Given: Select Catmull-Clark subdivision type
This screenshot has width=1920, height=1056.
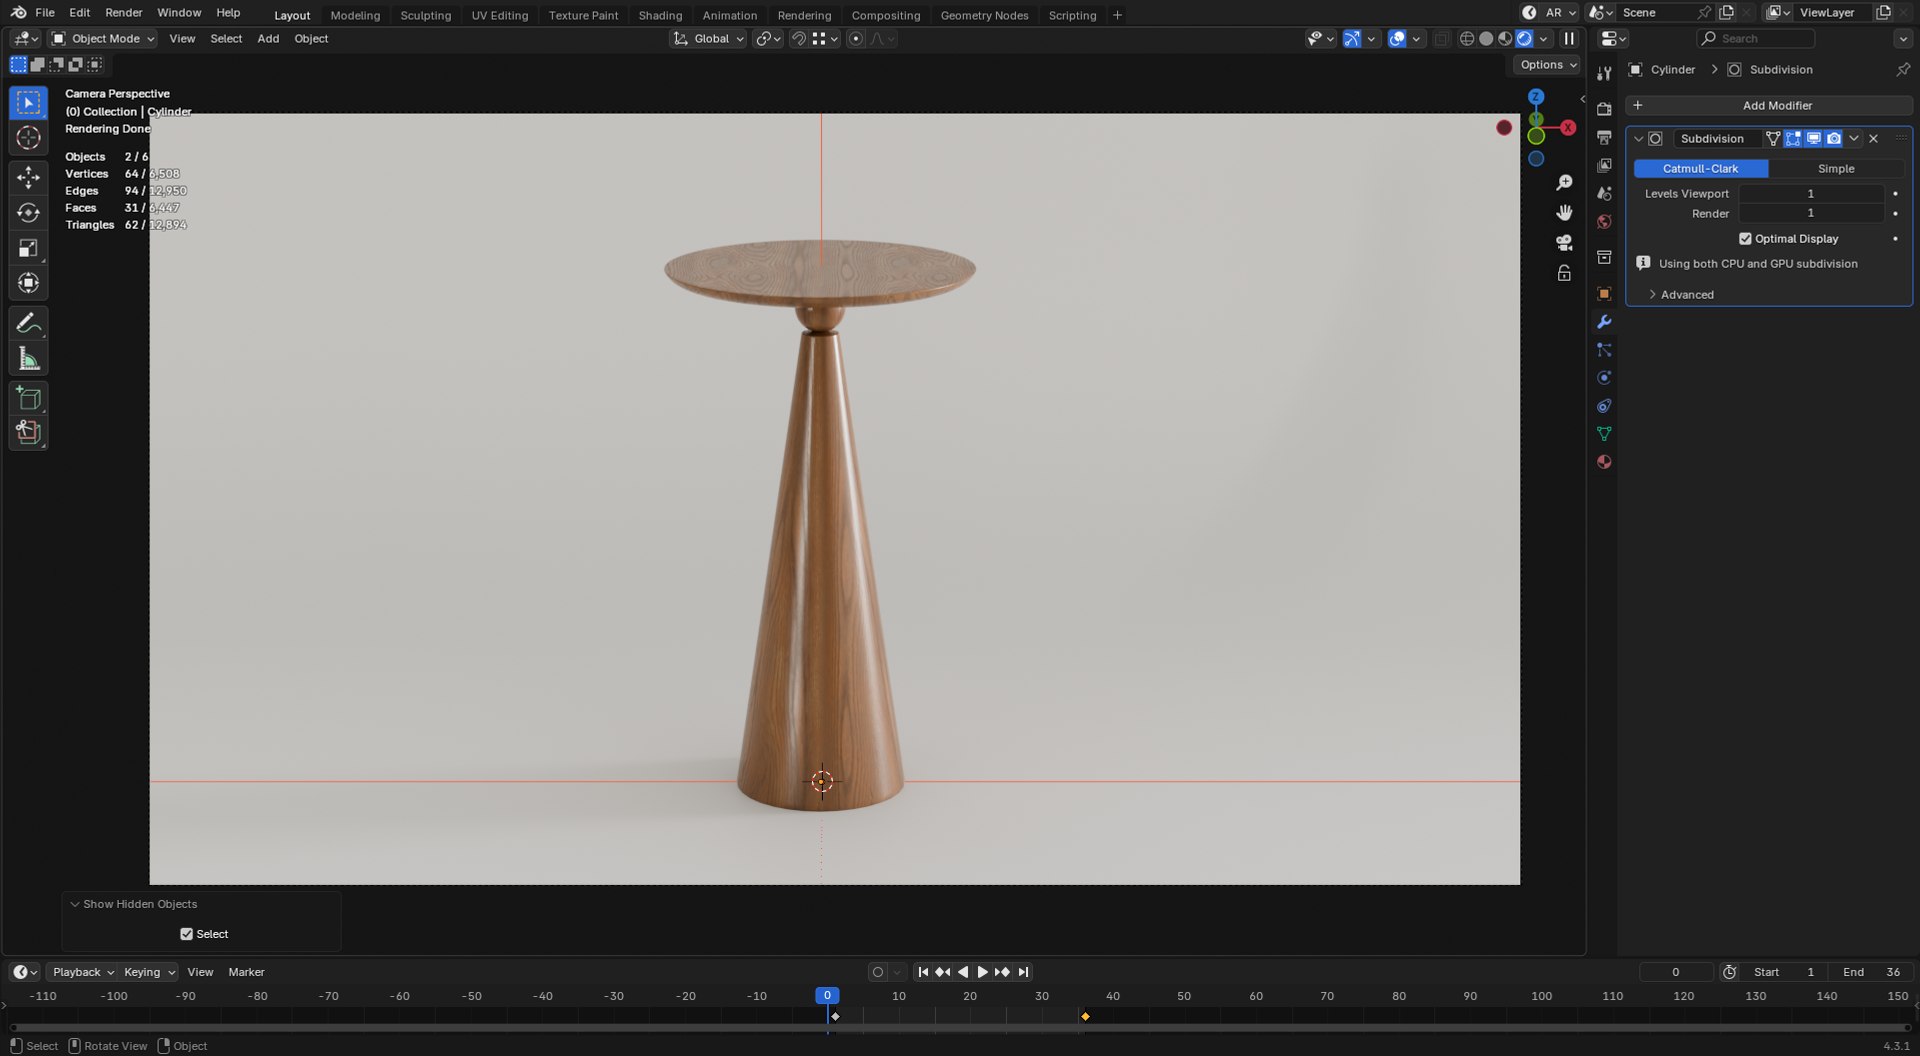Looking at the screenshot, I should (x=1700, y=169).
